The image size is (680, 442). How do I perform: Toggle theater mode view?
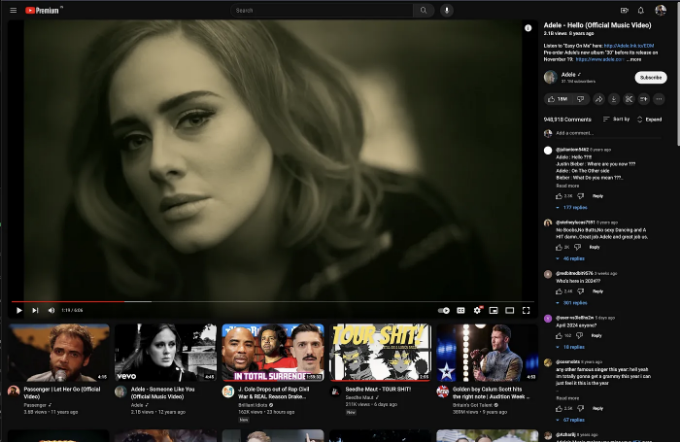click(510, 311)
